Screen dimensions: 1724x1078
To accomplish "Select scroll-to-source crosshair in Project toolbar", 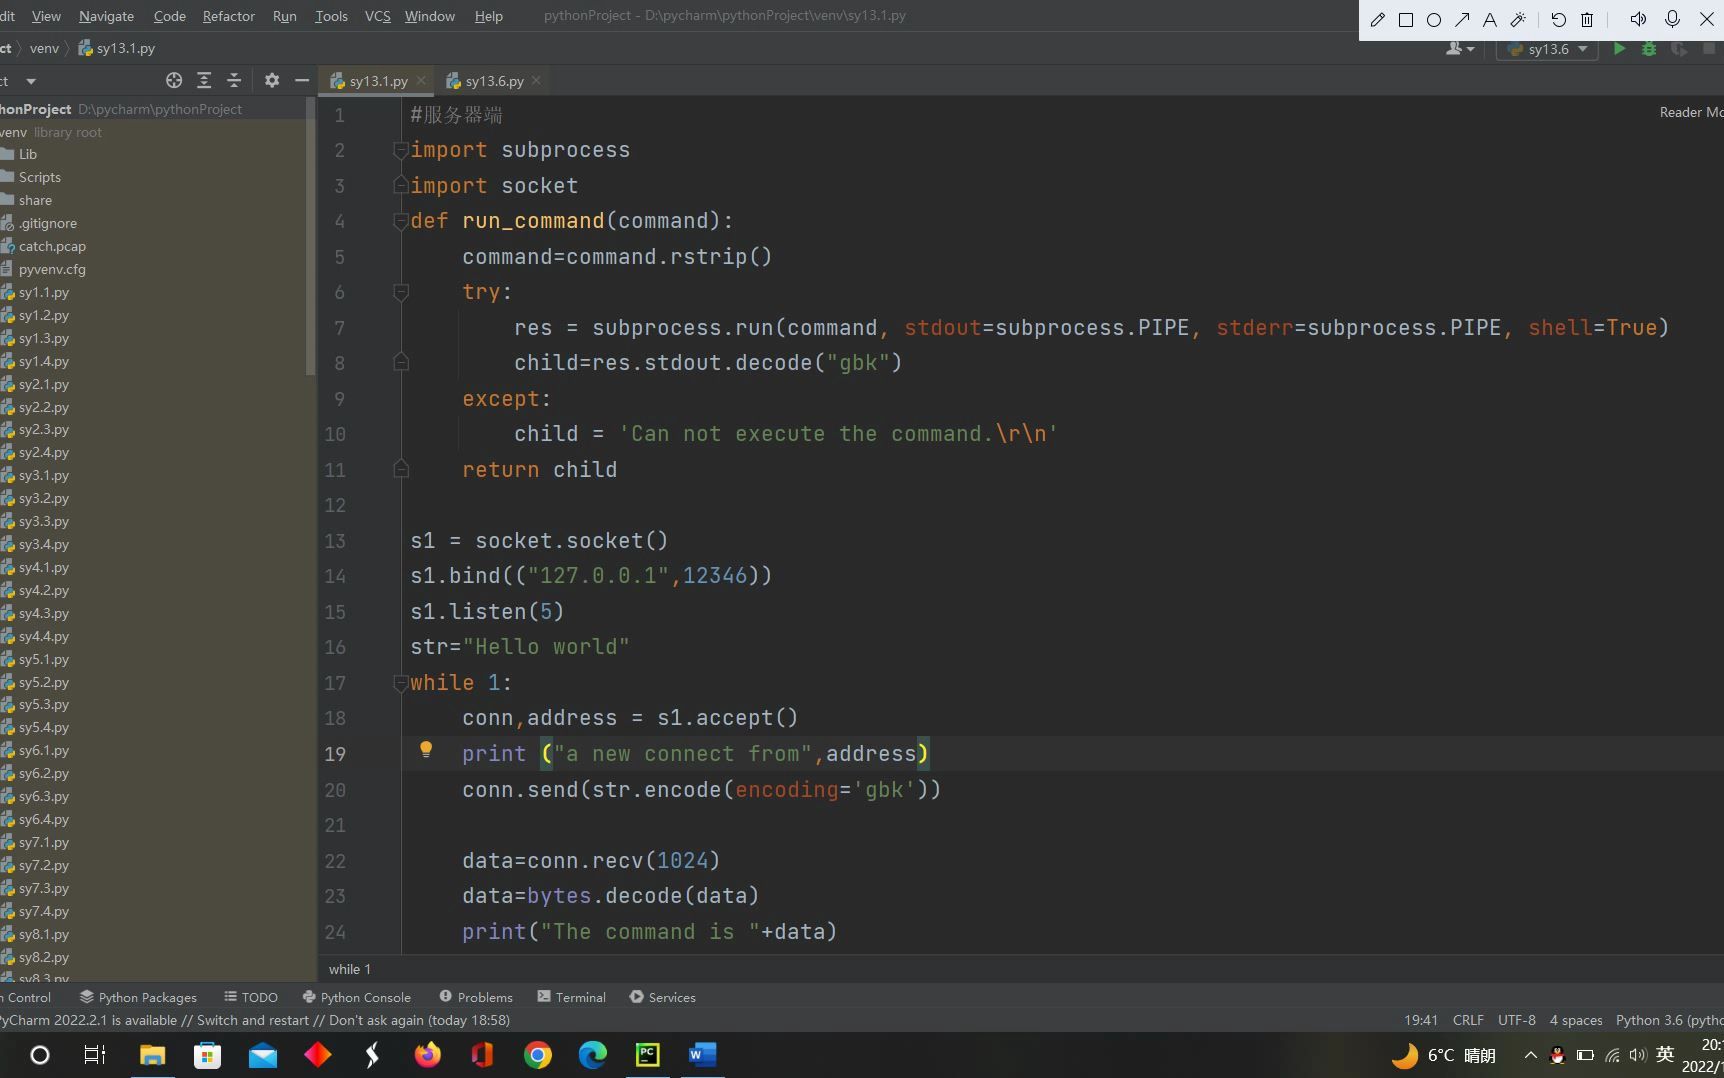I will 173,80.
